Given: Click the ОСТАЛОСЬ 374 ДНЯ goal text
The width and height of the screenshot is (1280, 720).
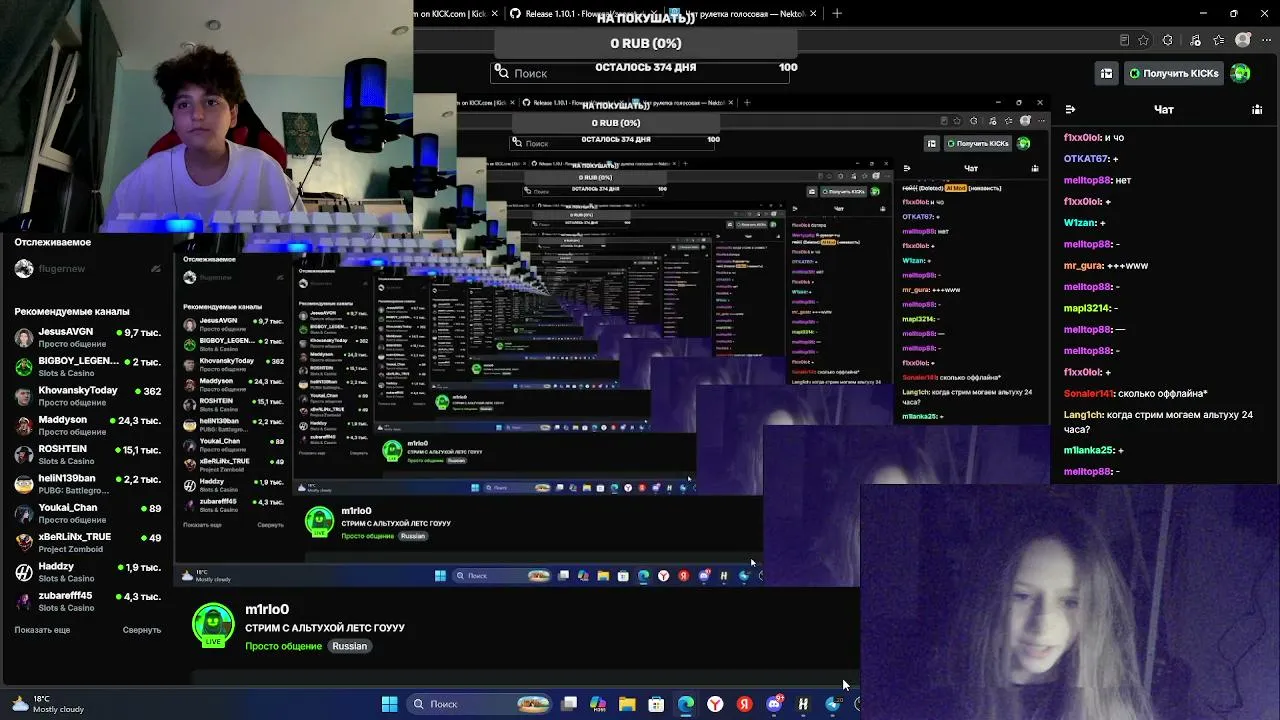Looking at the screenshot, I should pos(645,67).
